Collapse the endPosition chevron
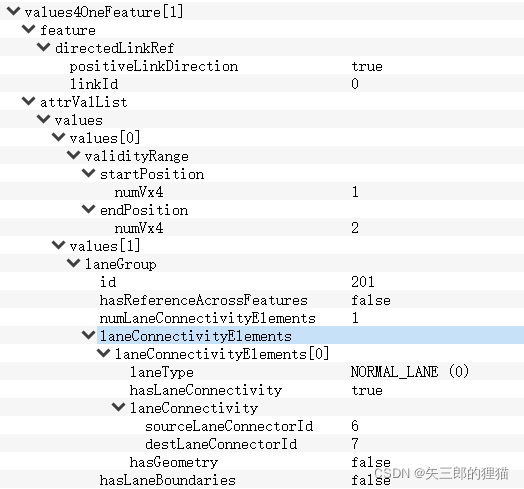The width and height of the screenshot is (524, 489). 89,209
